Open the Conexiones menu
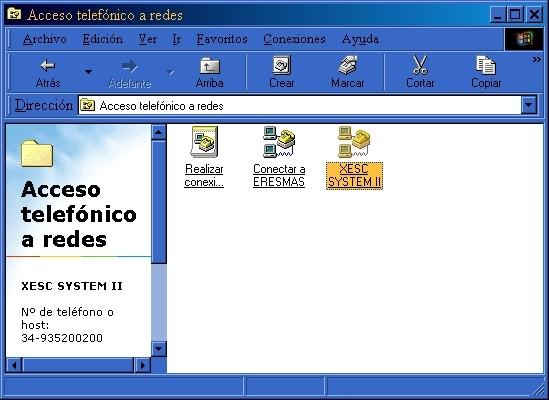Viewport: 549px width, 400px height. [294, 39]
